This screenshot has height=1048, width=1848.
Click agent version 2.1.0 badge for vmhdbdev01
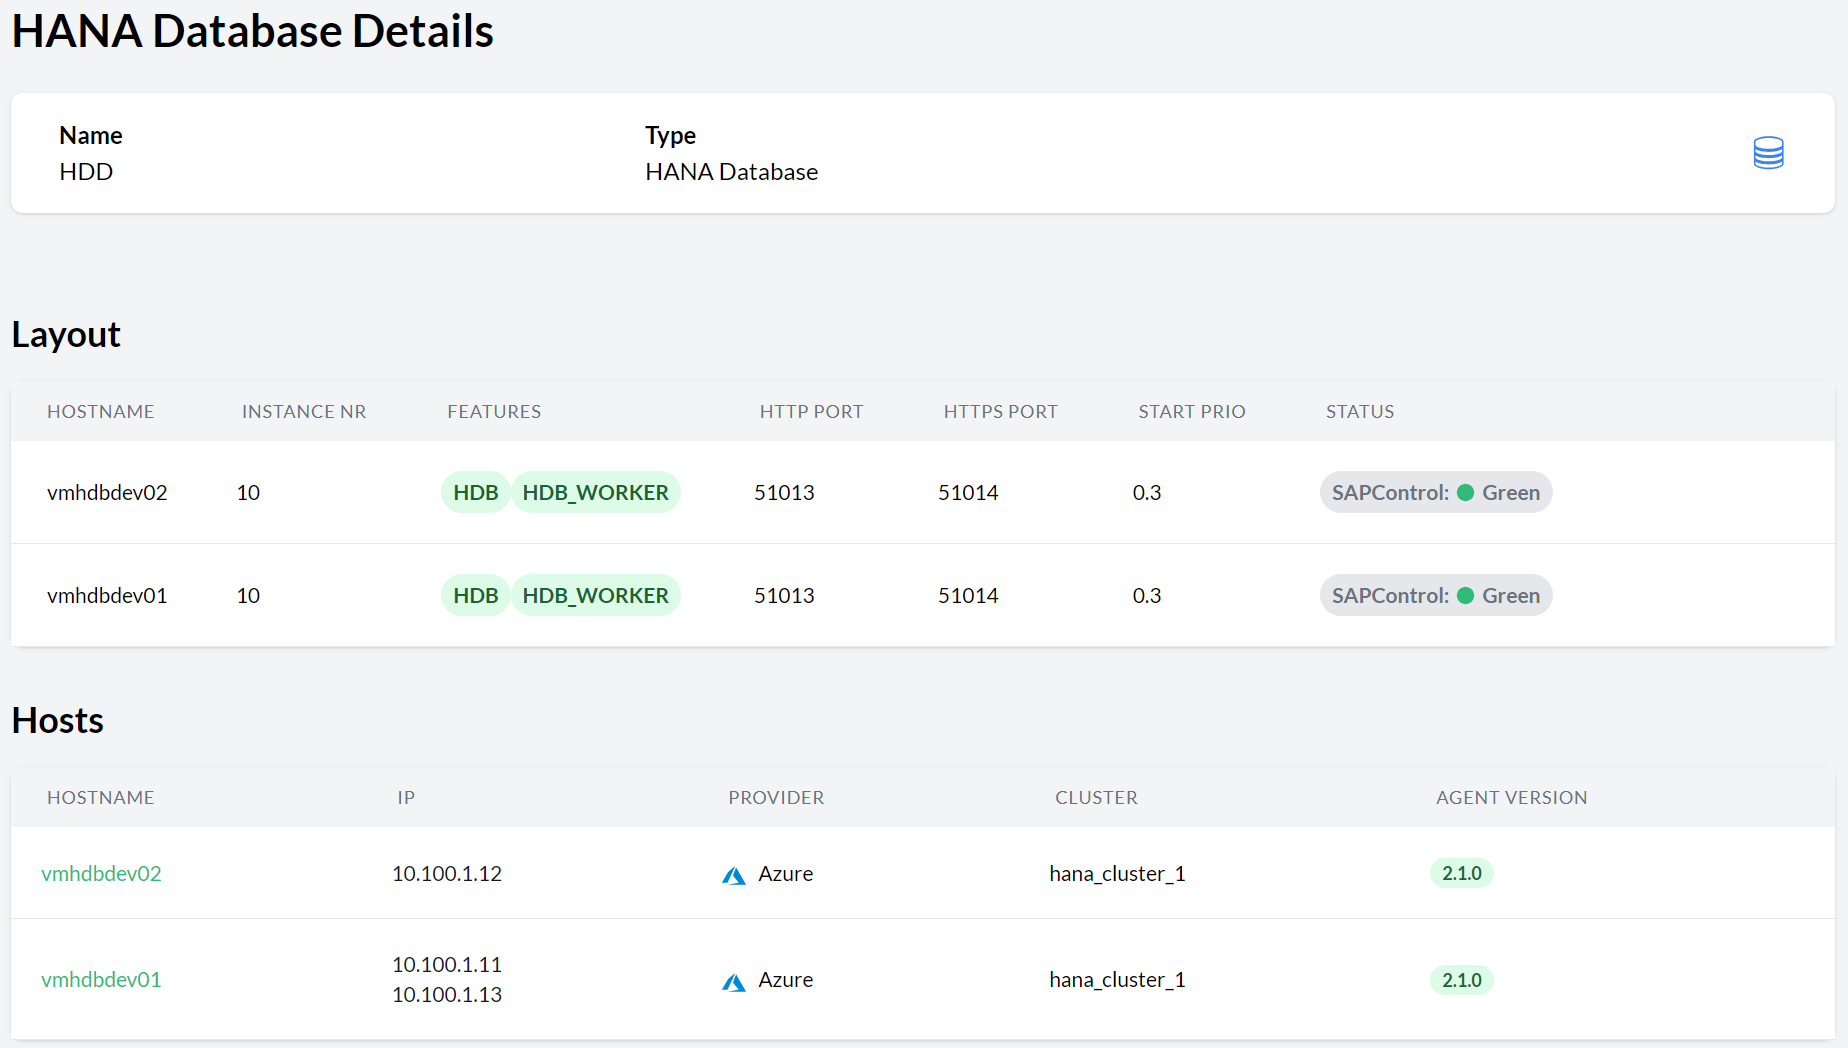(1461, 979)
